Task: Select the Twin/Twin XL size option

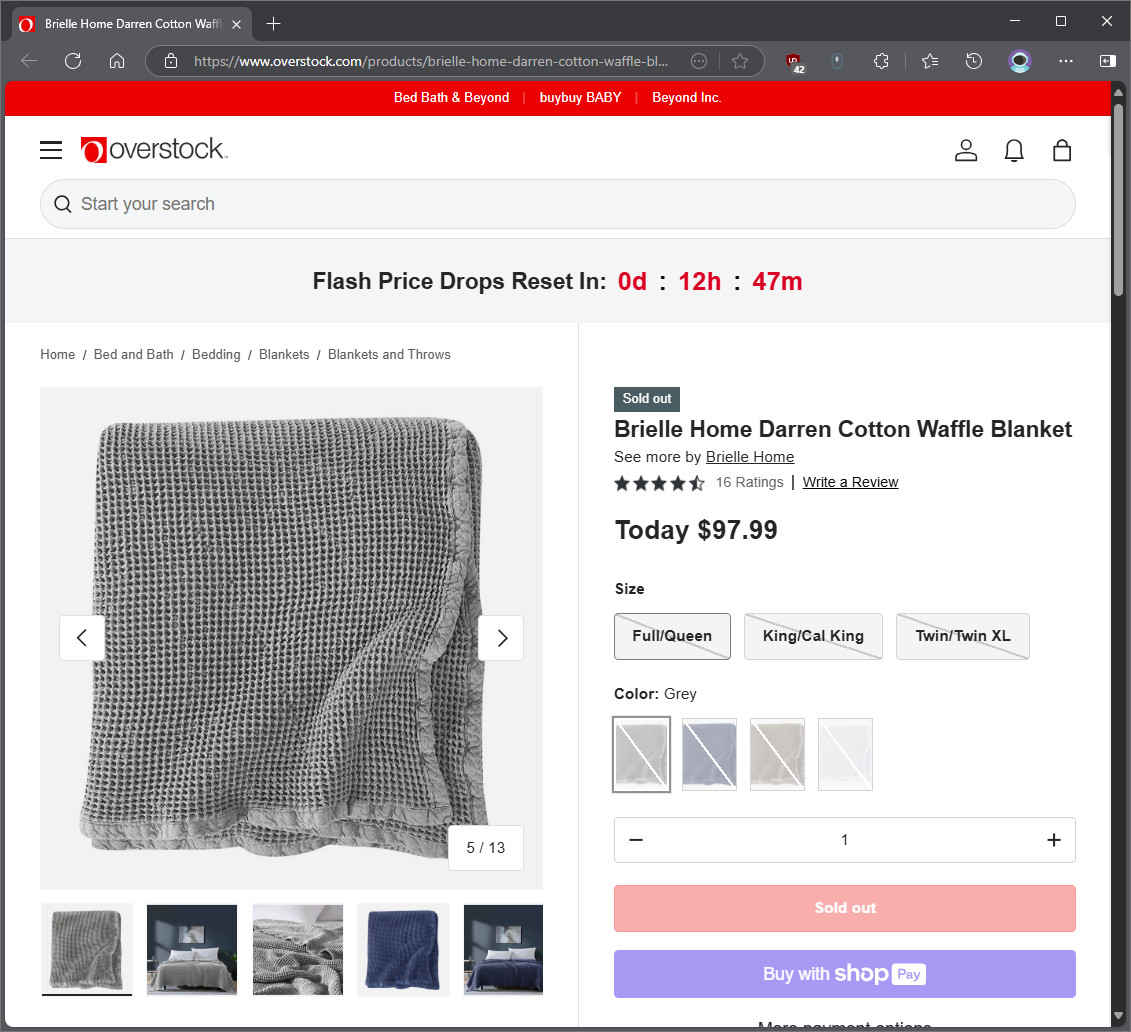Action: (963, 636)
